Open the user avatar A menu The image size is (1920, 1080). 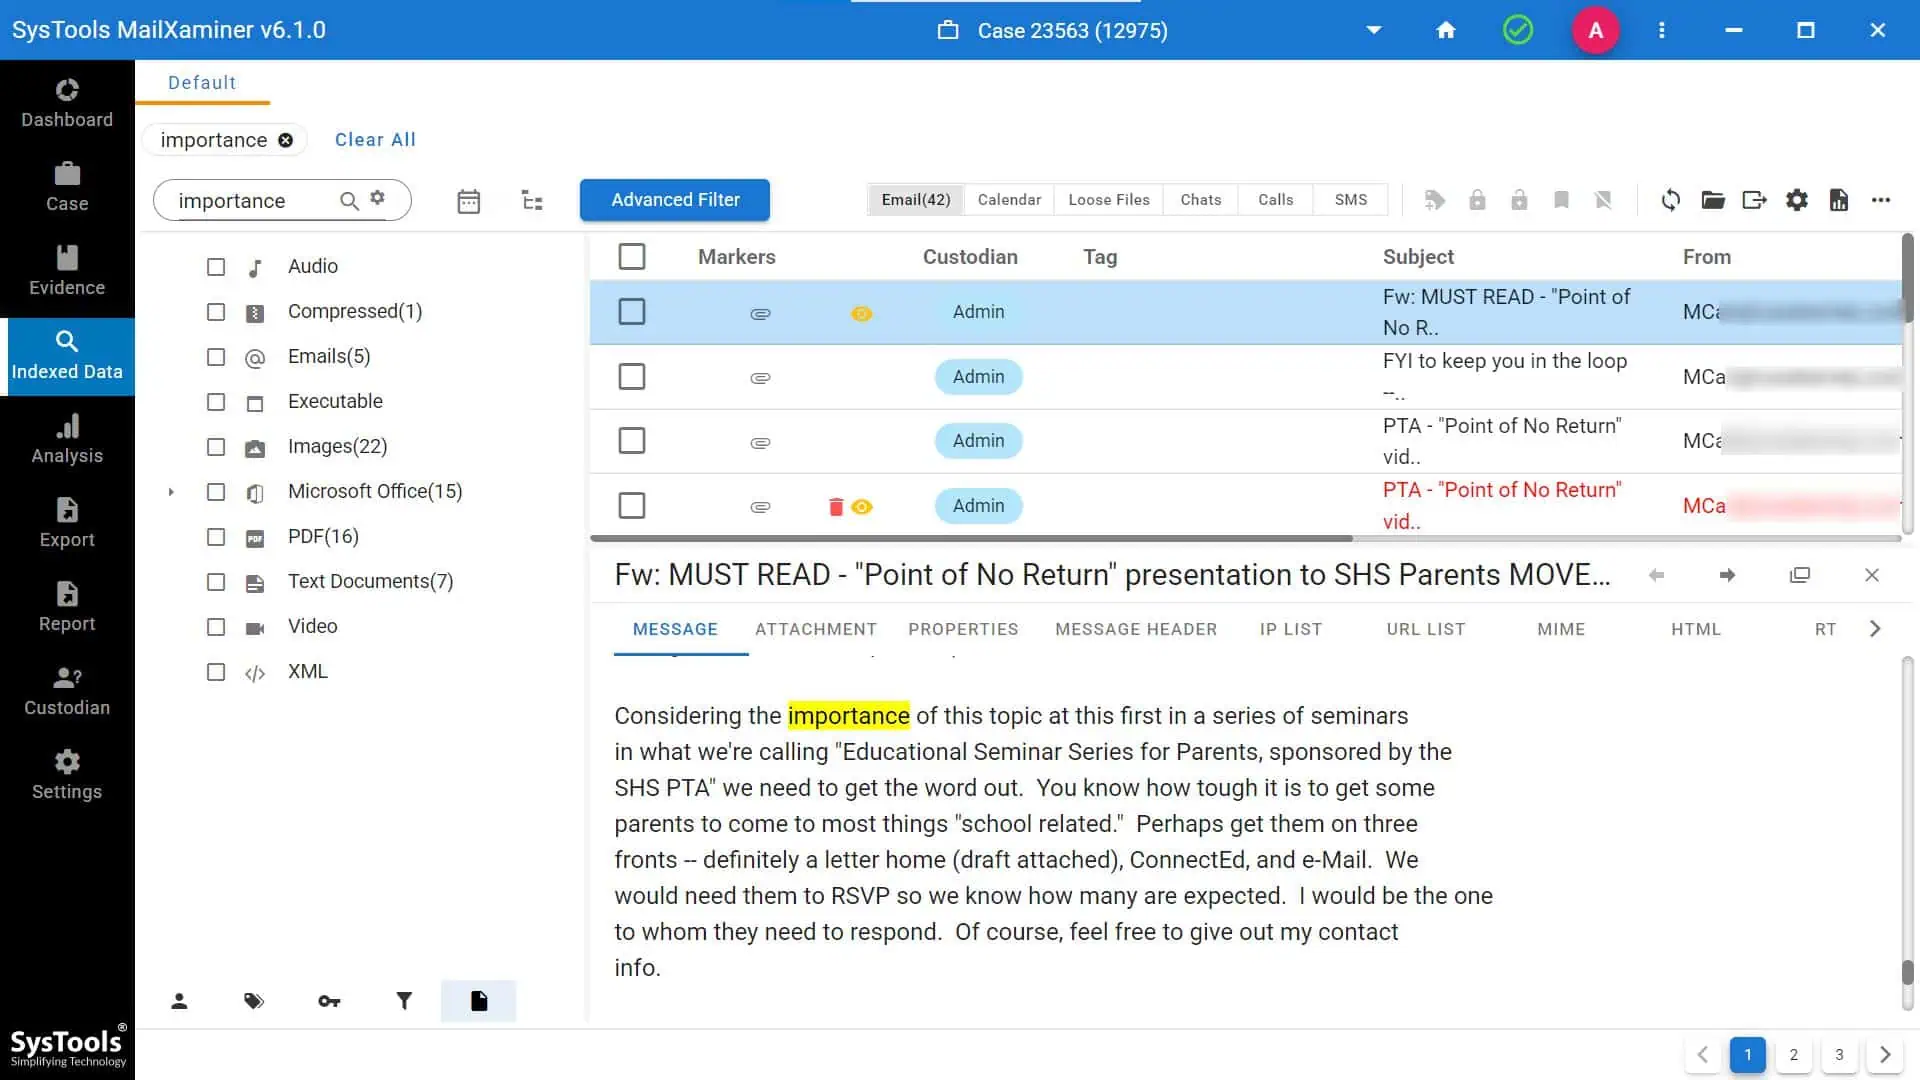point(1596,30)
